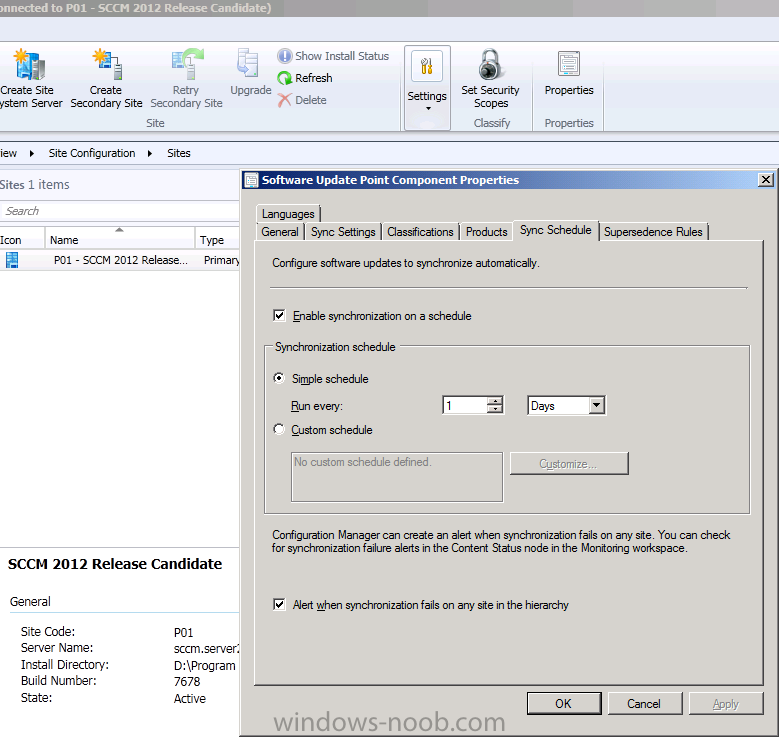Click into the Run every number field
Image resolution: width=779 pixels, height=737 pixels.
coord(465,406)
